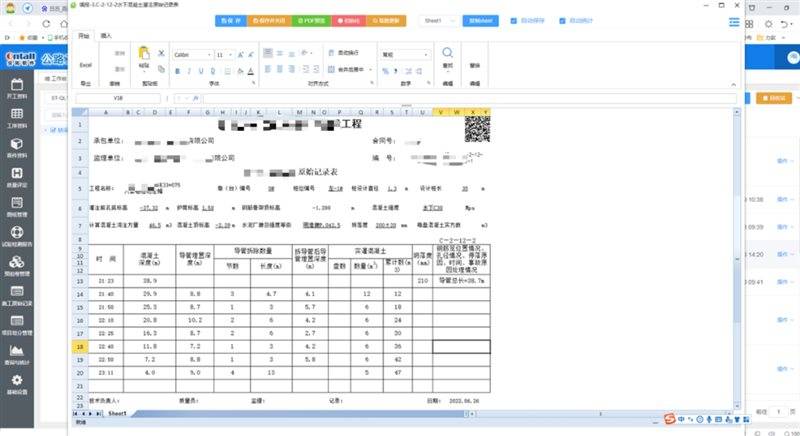Click the cell borders icon
800x436 pixels.
pos(228,71)
